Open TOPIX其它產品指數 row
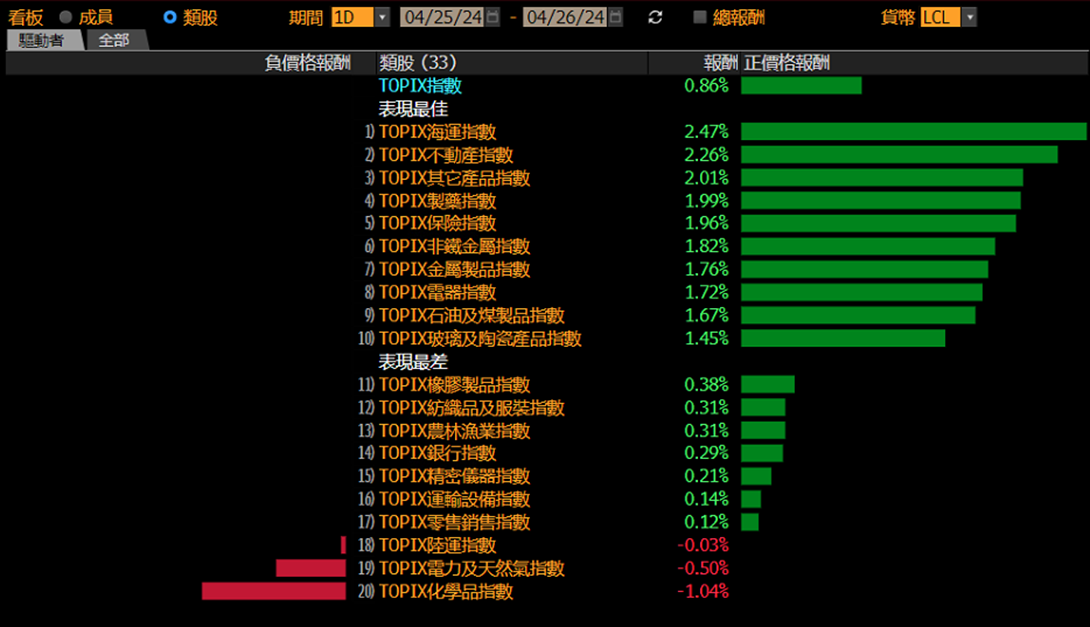Screen dimensions: 1090x627 454,178
